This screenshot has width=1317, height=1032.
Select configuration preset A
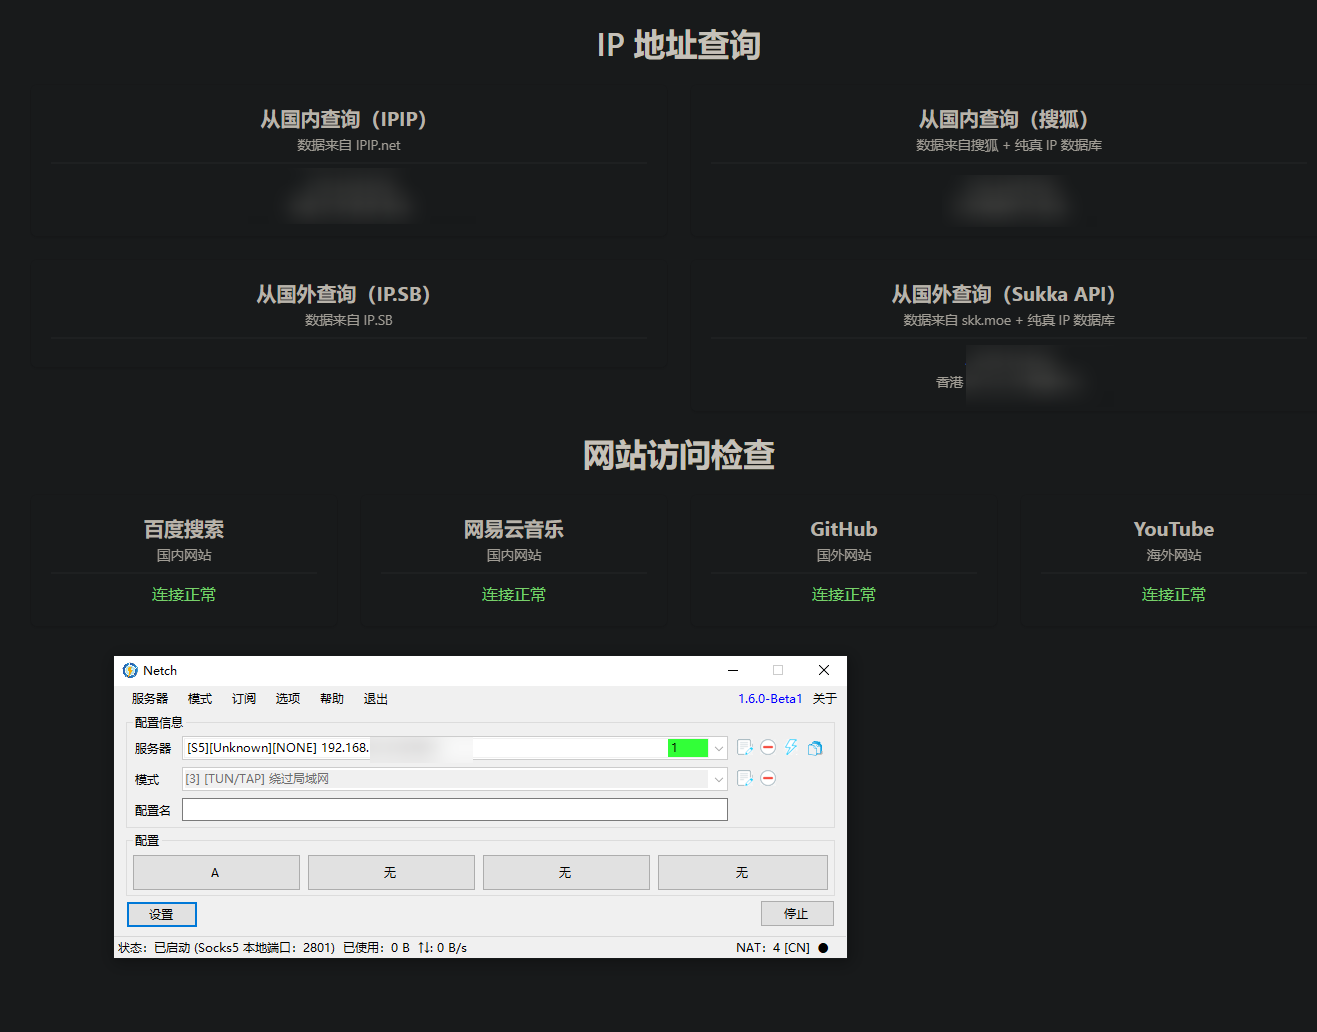pyautogui.click(x=216, y=871)
